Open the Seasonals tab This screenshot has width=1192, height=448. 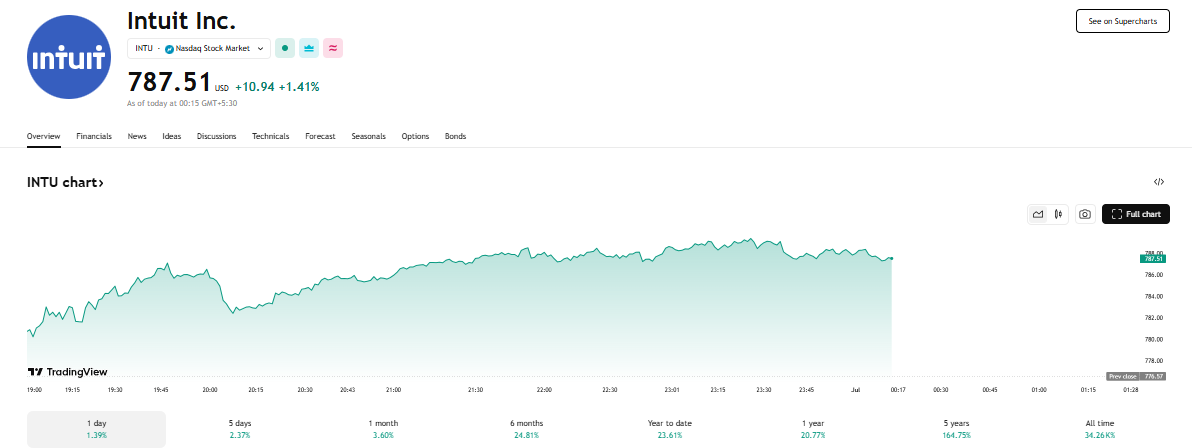tap(369, 136)
